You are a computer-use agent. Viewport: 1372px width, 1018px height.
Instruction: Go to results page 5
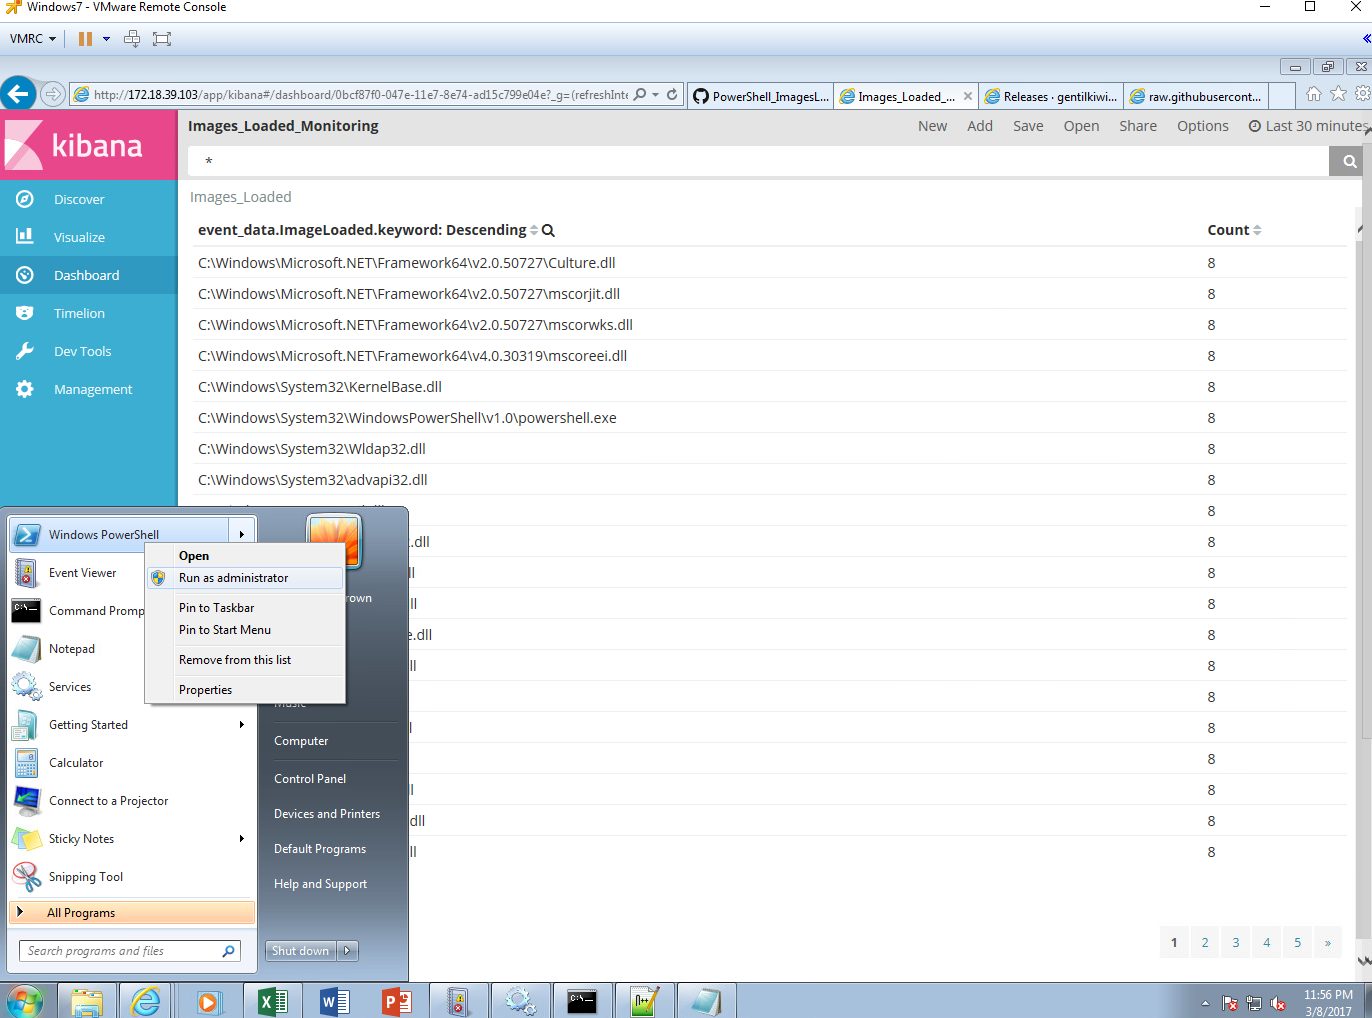(x=1297, y=942)
